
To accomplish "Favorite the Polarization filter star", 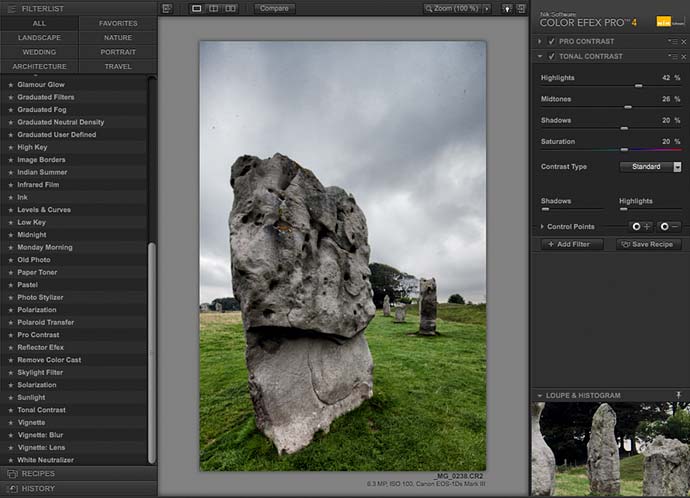I will coord(11,310).
